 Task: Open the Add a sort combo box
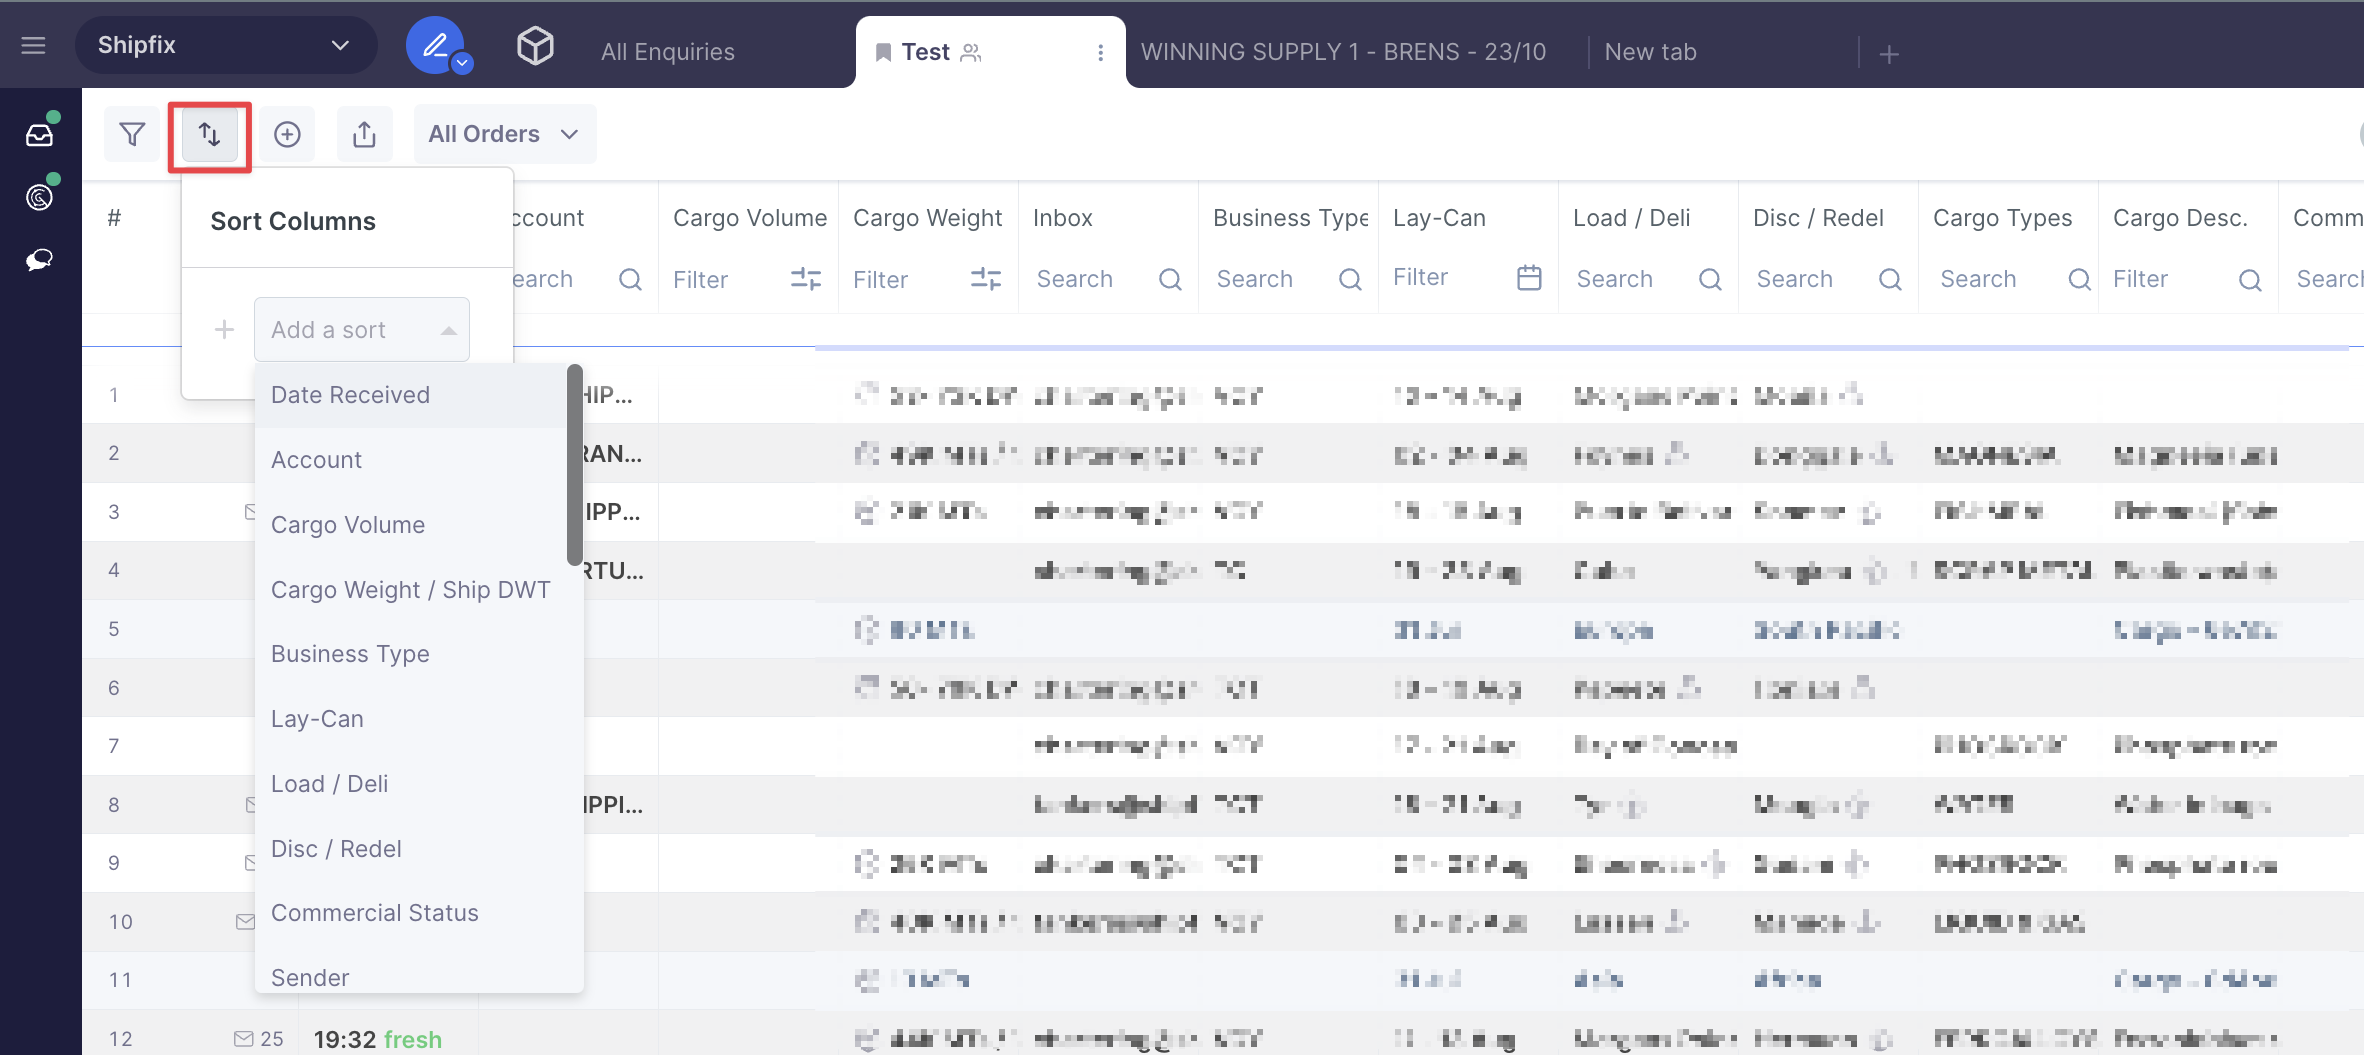[x=361, y=330]
